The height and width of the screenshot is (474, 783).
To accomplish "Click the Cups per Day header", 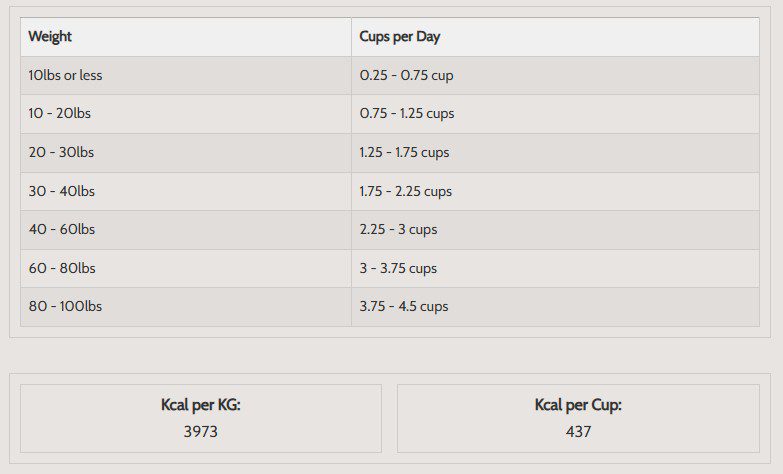I will pyautogui.click(x=400, y=37).
